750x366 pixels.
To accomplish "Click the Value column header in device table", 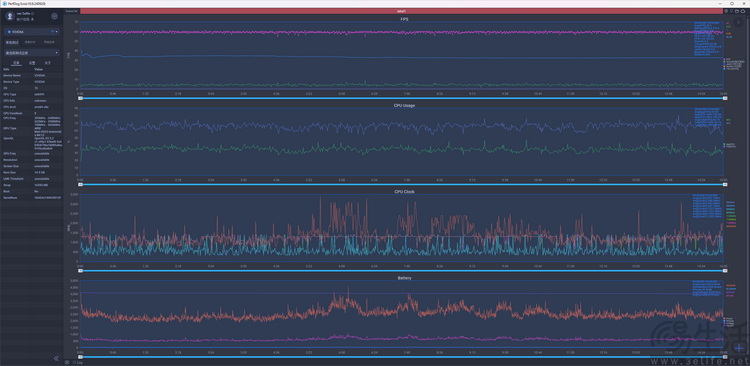I will pyautogui.click(x=38, y=69).
